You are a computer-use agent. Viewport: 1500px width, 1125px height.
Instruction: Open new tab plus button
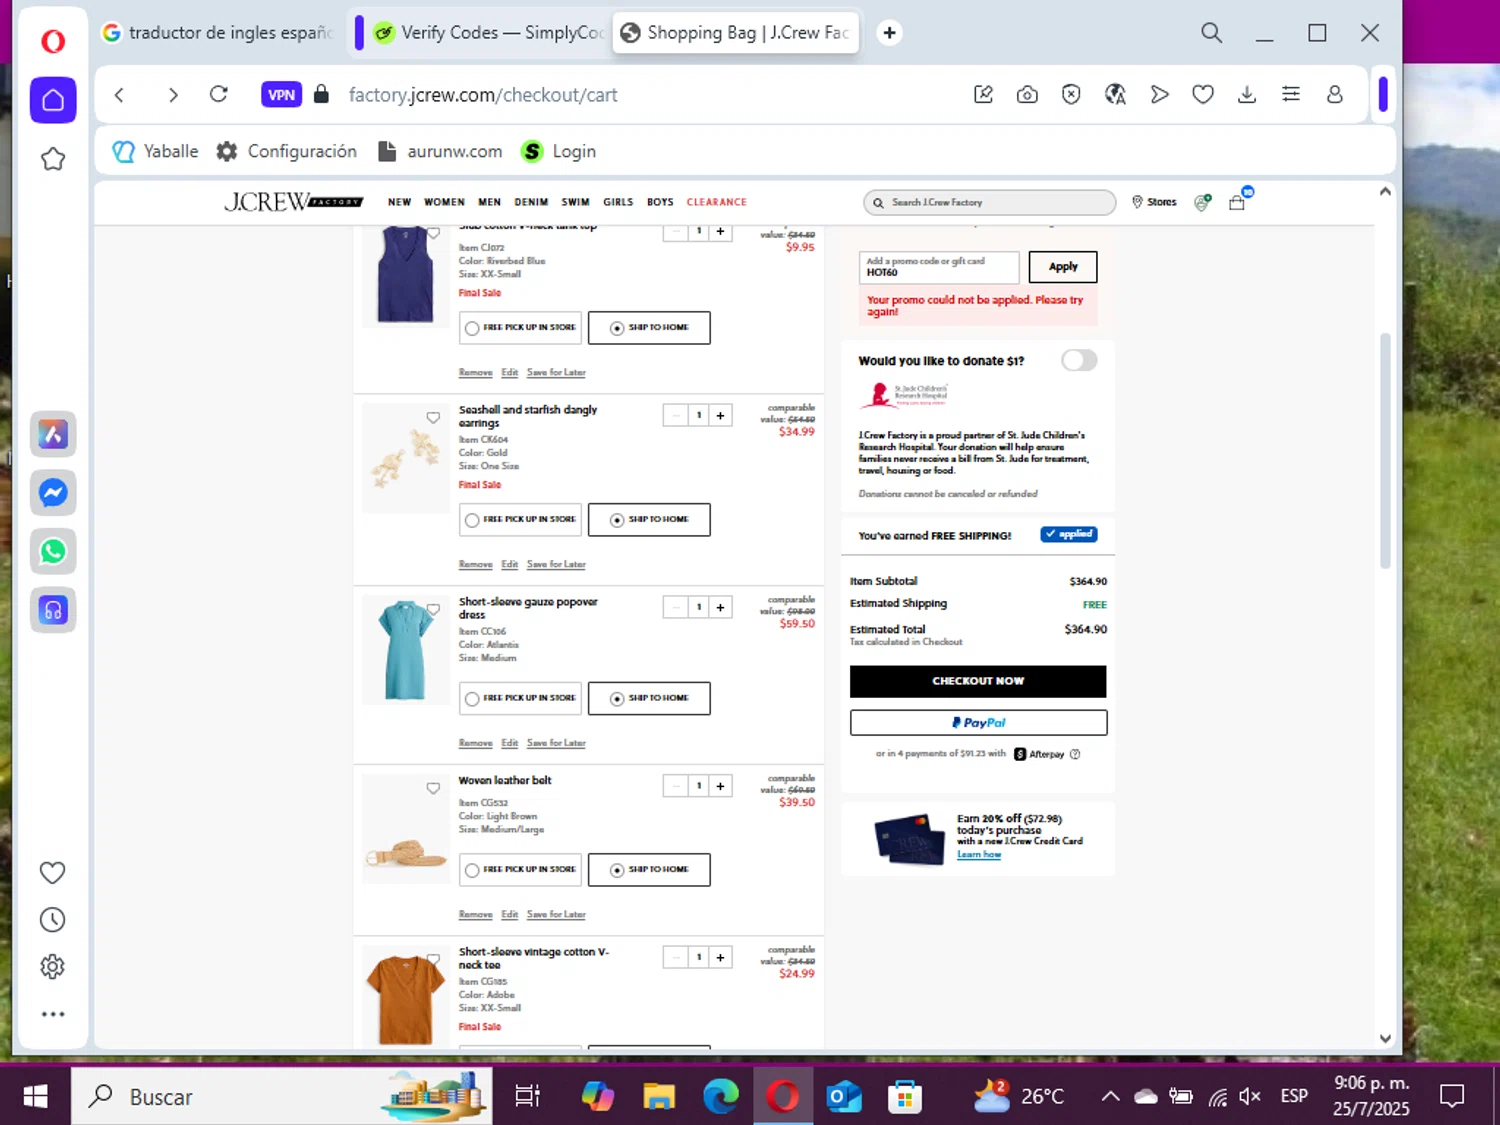(889, 33)
